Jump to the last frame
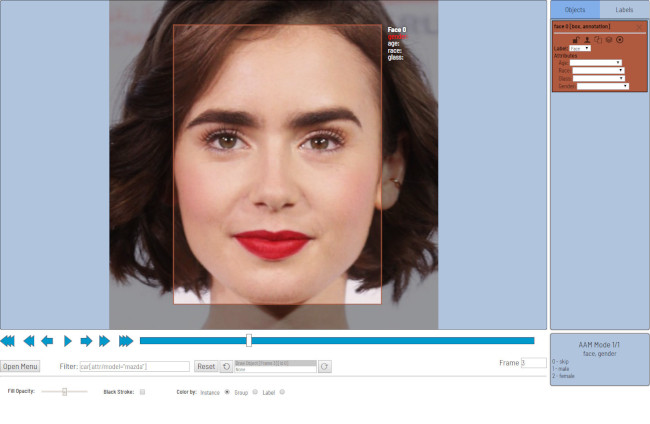The height and width of the screenshot is (424, 650). pyautogui.click(x=126, y=341)
